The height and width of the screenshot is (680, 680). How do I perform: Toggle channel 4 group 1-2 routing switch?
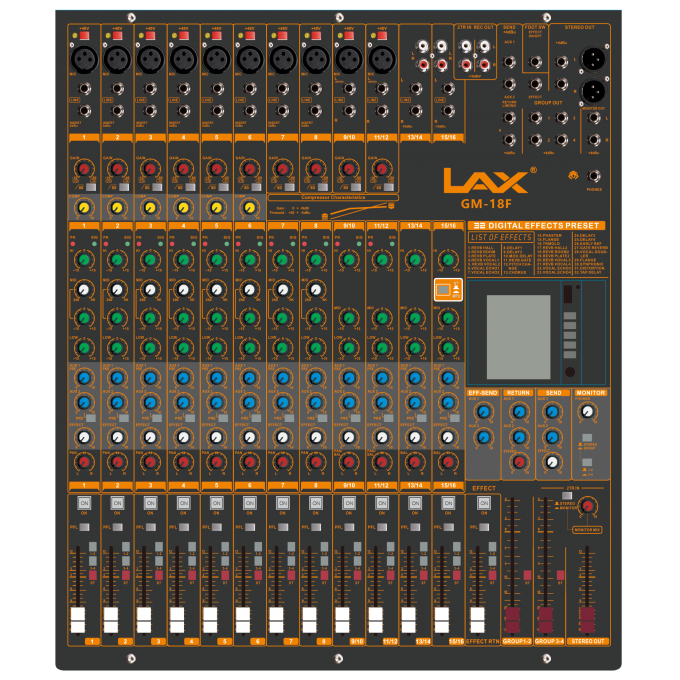pyautogui.click(x=192, y=546)
